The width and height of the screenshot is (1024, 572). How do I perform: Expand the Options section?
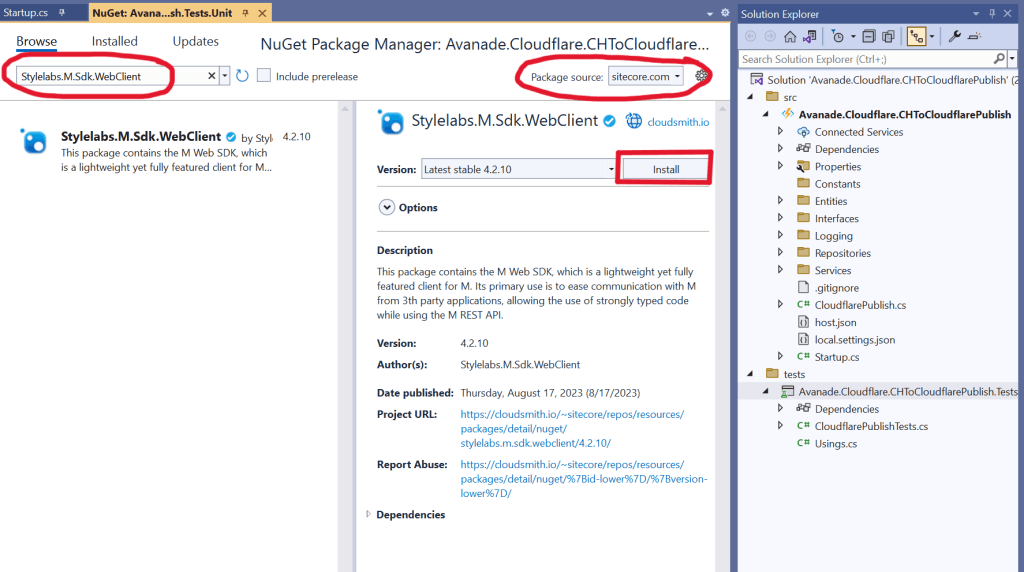click(387, 207)
